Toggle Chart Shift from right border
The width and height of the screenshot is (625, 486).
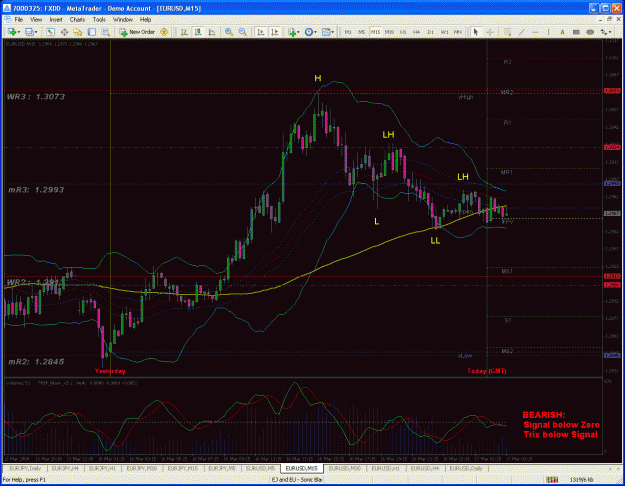[x=274, y=32]
